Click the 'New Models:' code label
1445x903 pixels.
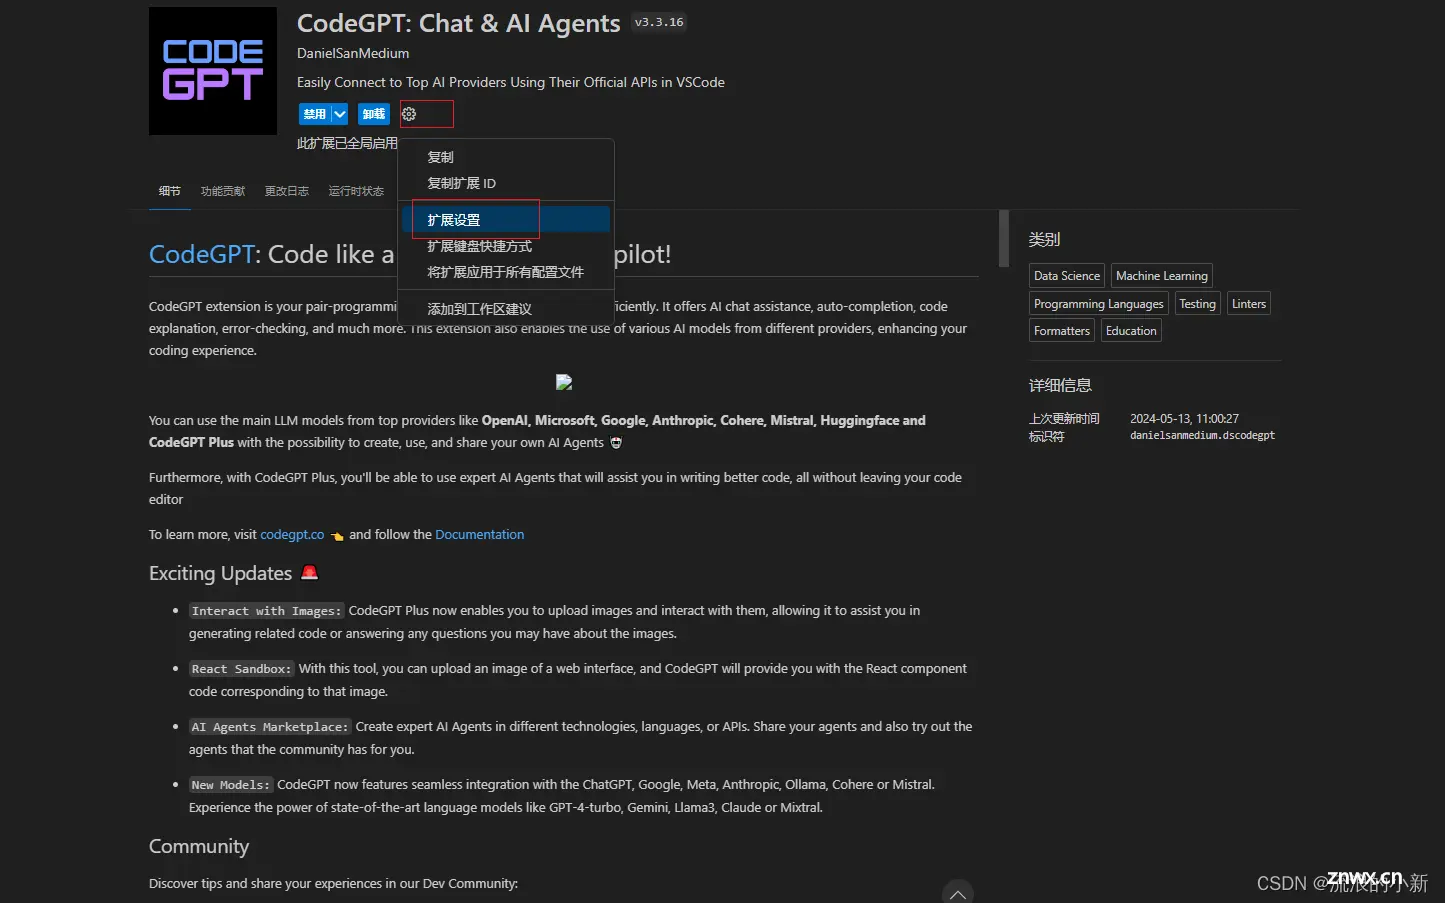coord(230,785)
